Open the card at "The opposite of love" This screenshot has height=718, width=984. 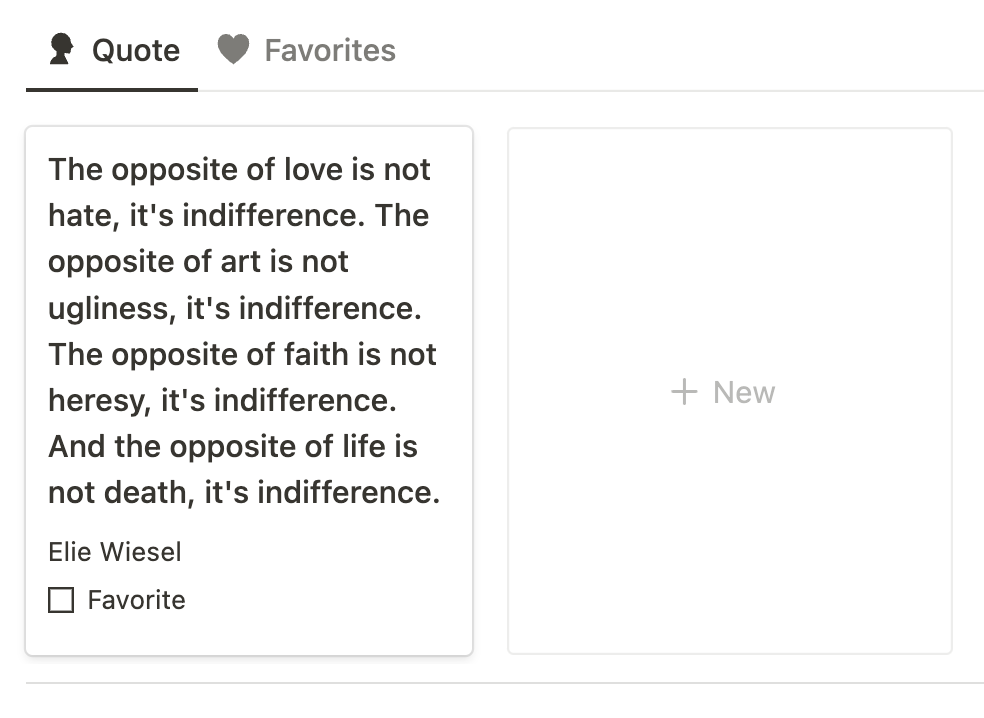coord(239,169)
